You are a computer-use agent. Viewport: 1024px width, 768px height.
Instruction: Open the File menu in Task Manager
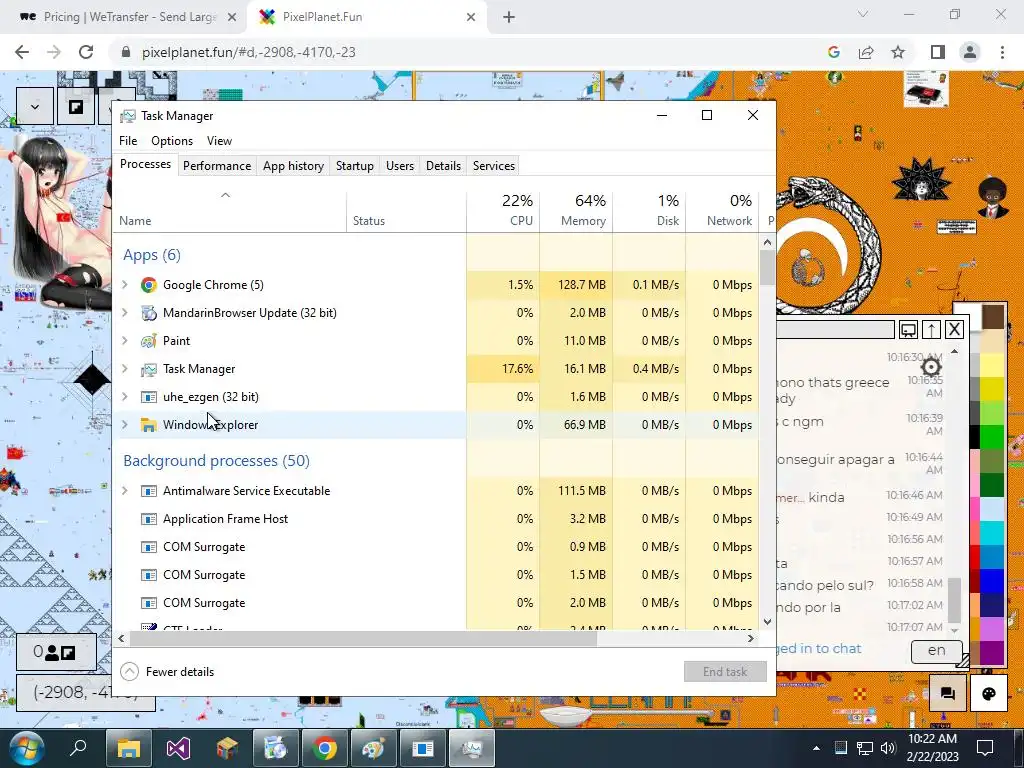tap(128, 141)
